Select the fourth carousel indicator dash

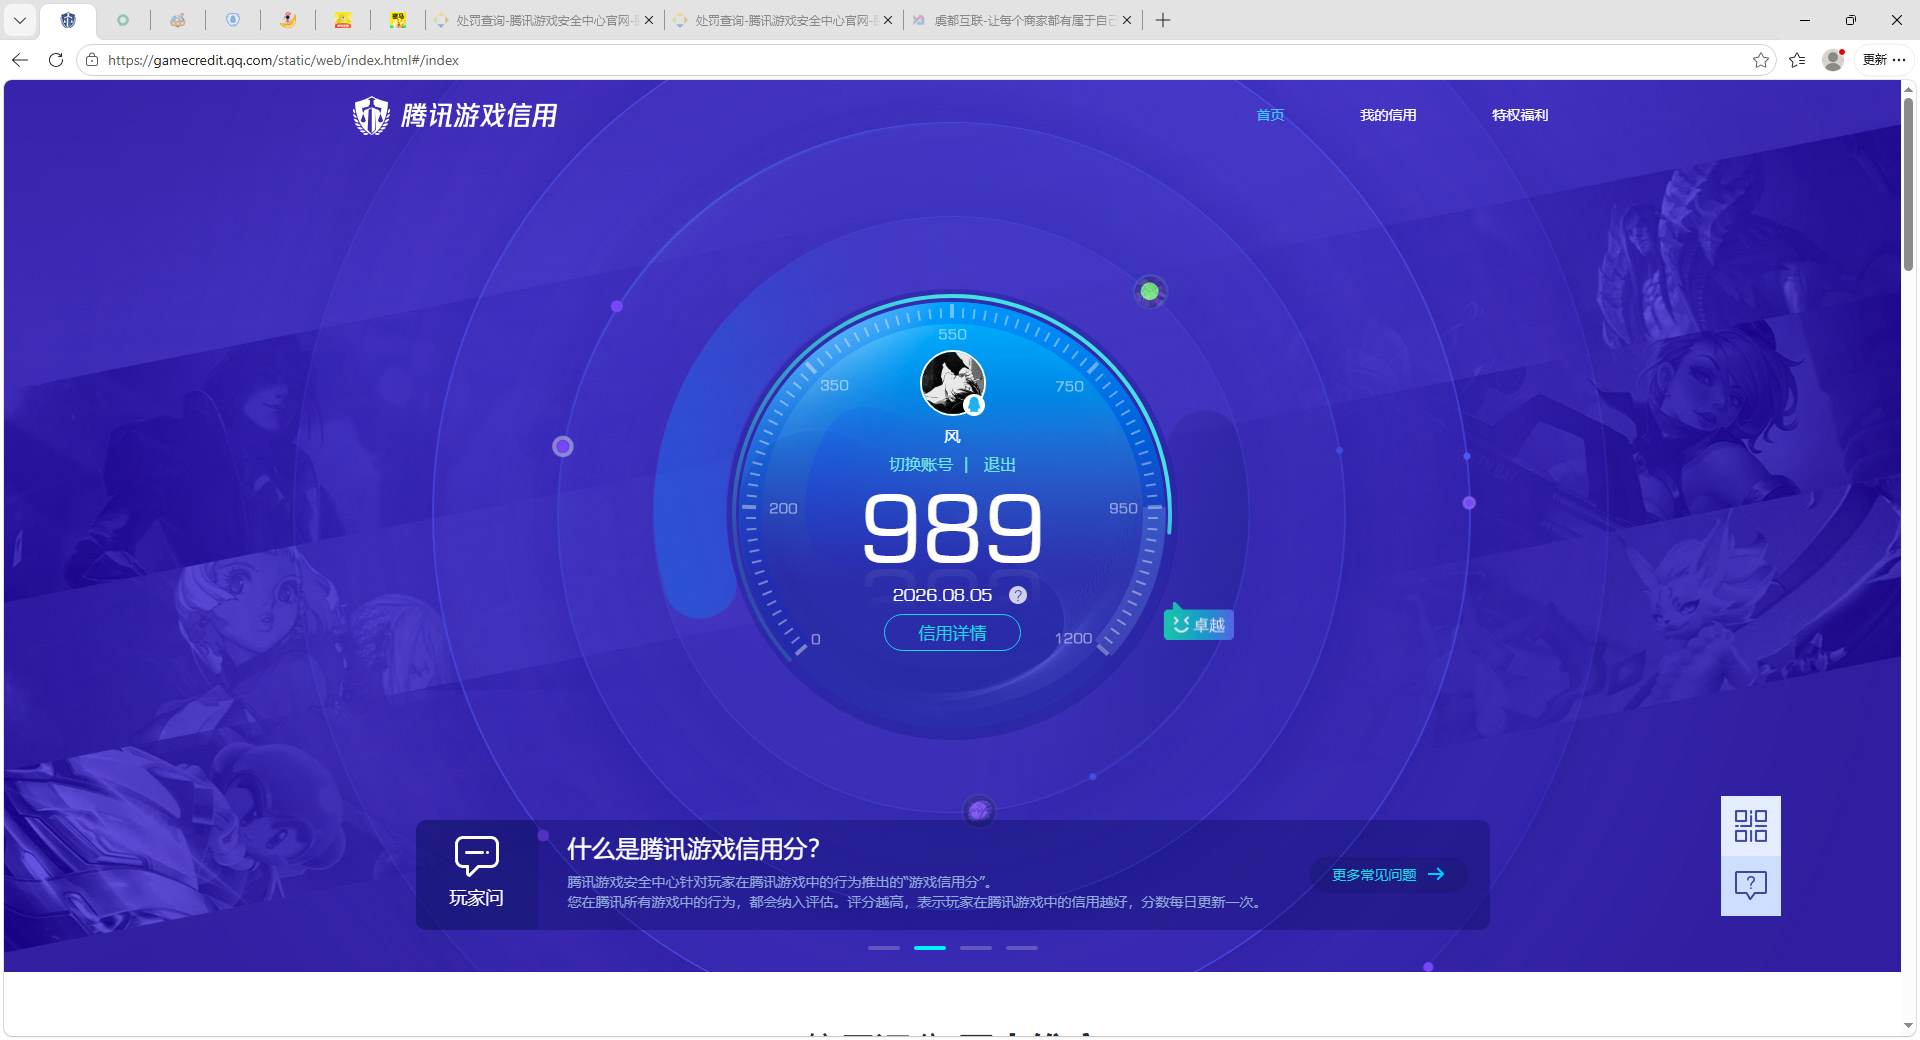click(1022, 947)
